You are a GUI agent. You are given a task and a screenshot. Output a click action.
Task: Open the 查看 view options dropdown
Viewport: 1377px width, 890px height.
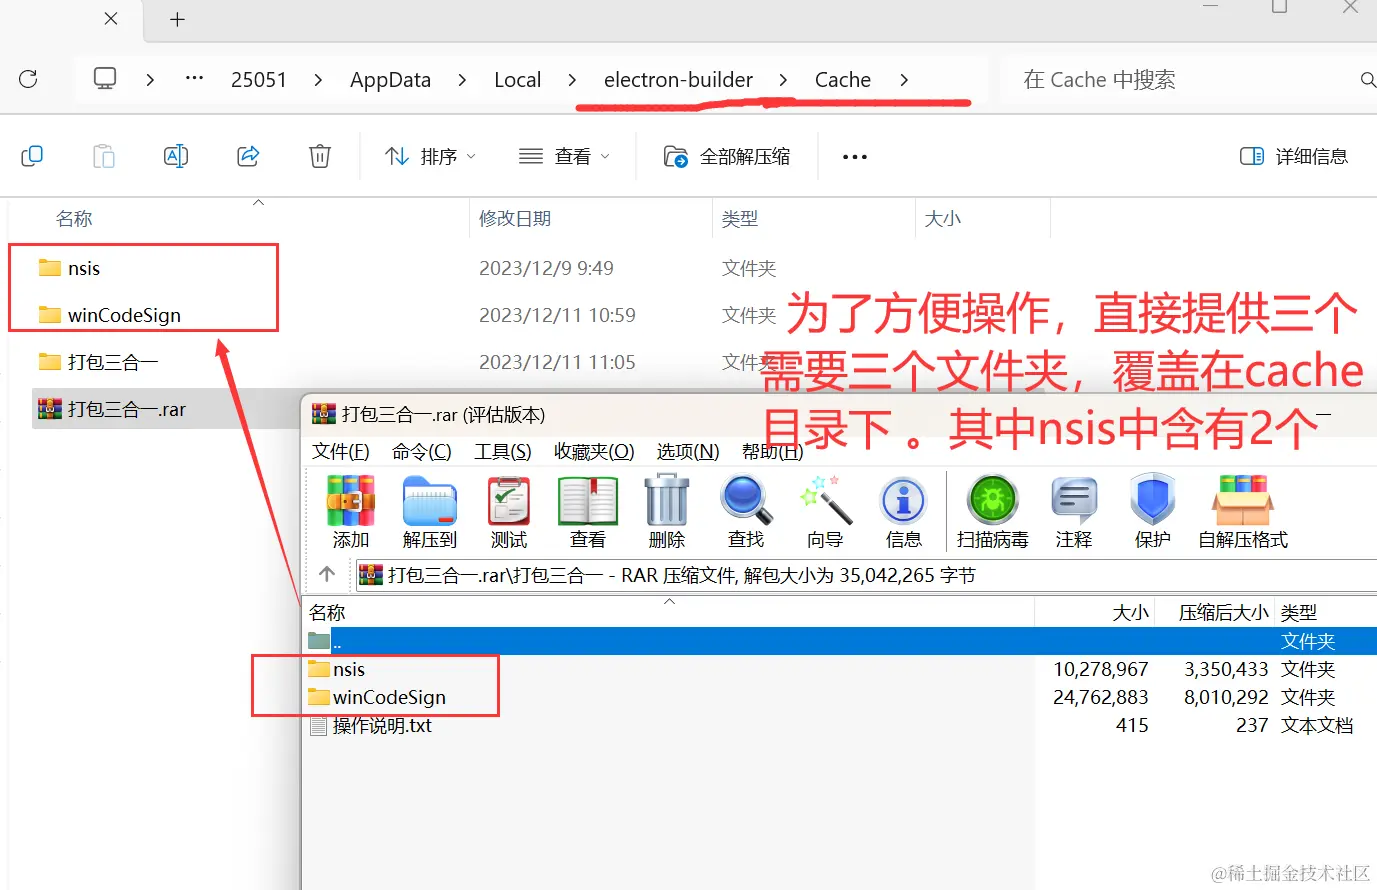pos(563,156)
